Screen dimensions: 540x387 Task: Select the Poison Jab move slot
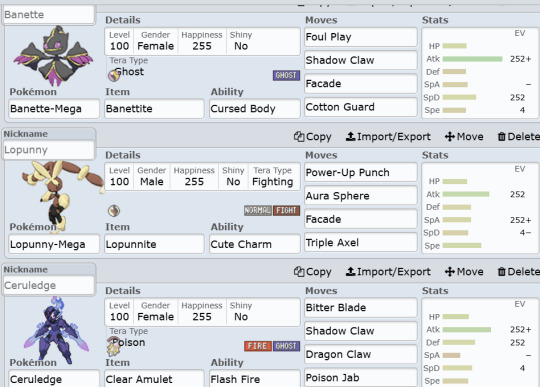coord(361,378)
